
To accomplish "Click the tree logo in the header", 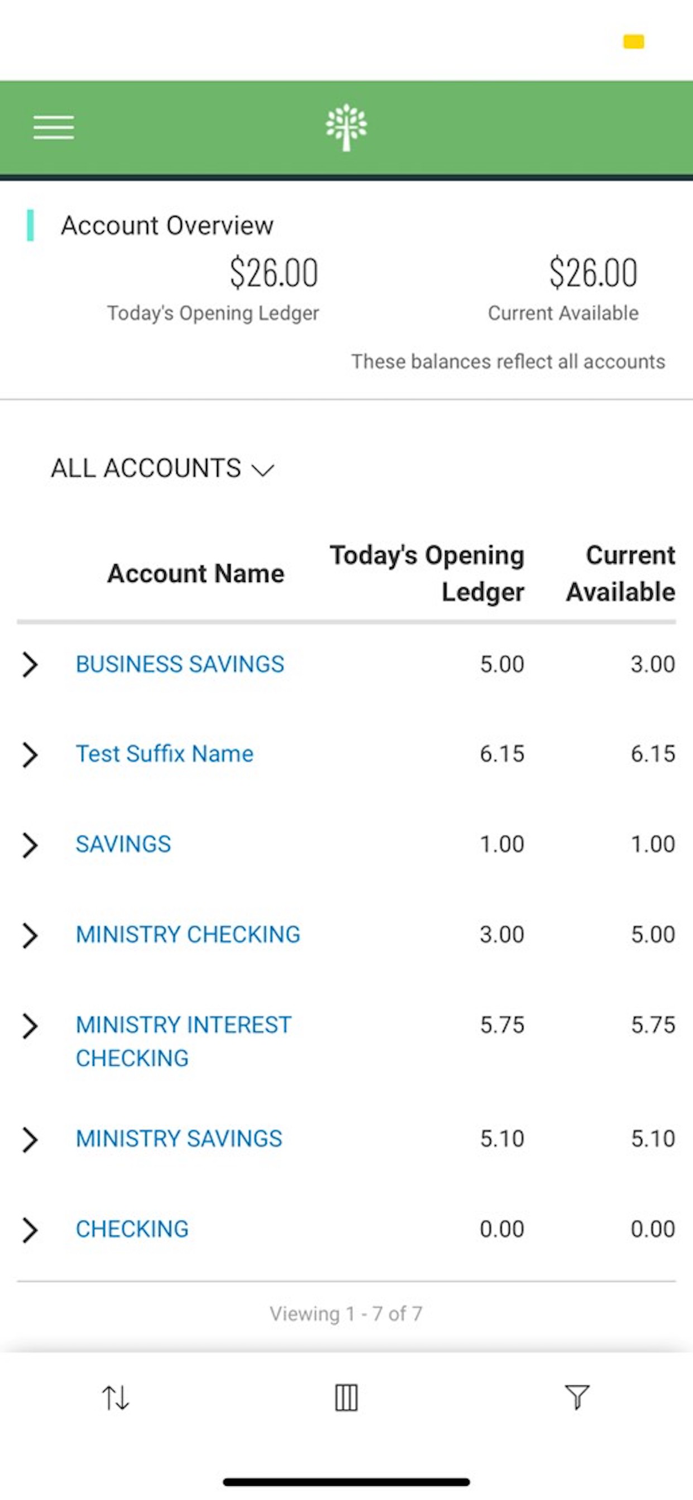I will (346, 126).
